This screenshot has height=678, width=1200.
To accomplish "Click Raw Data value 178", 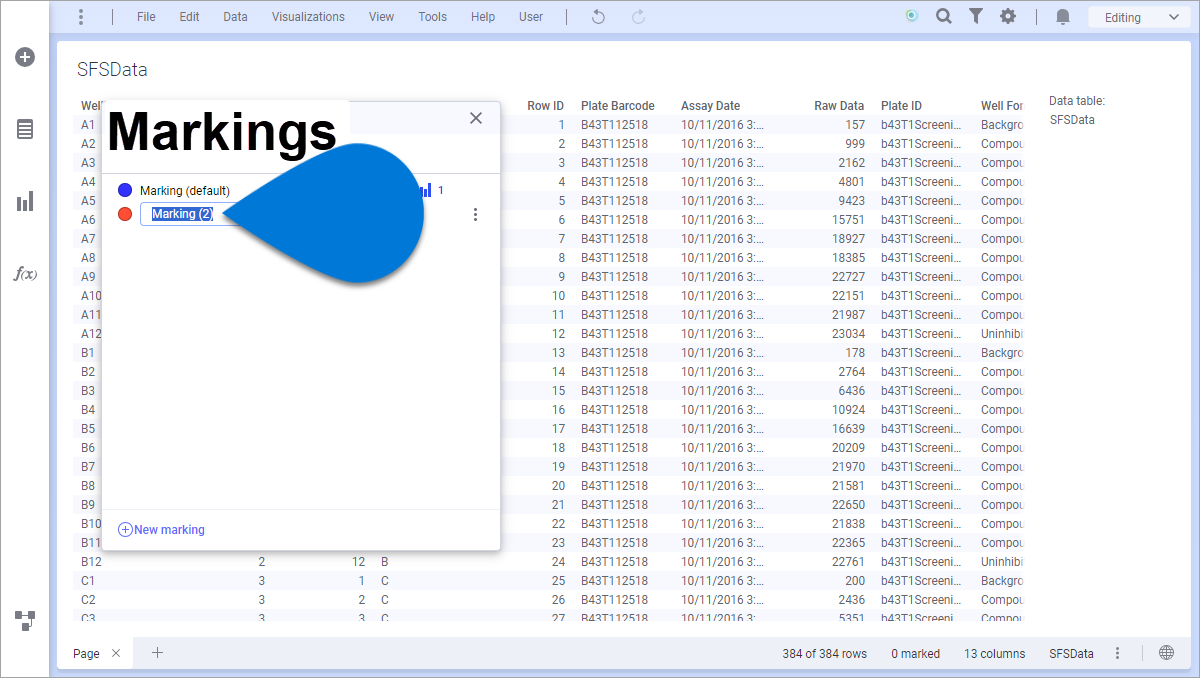I will [855, 353].
